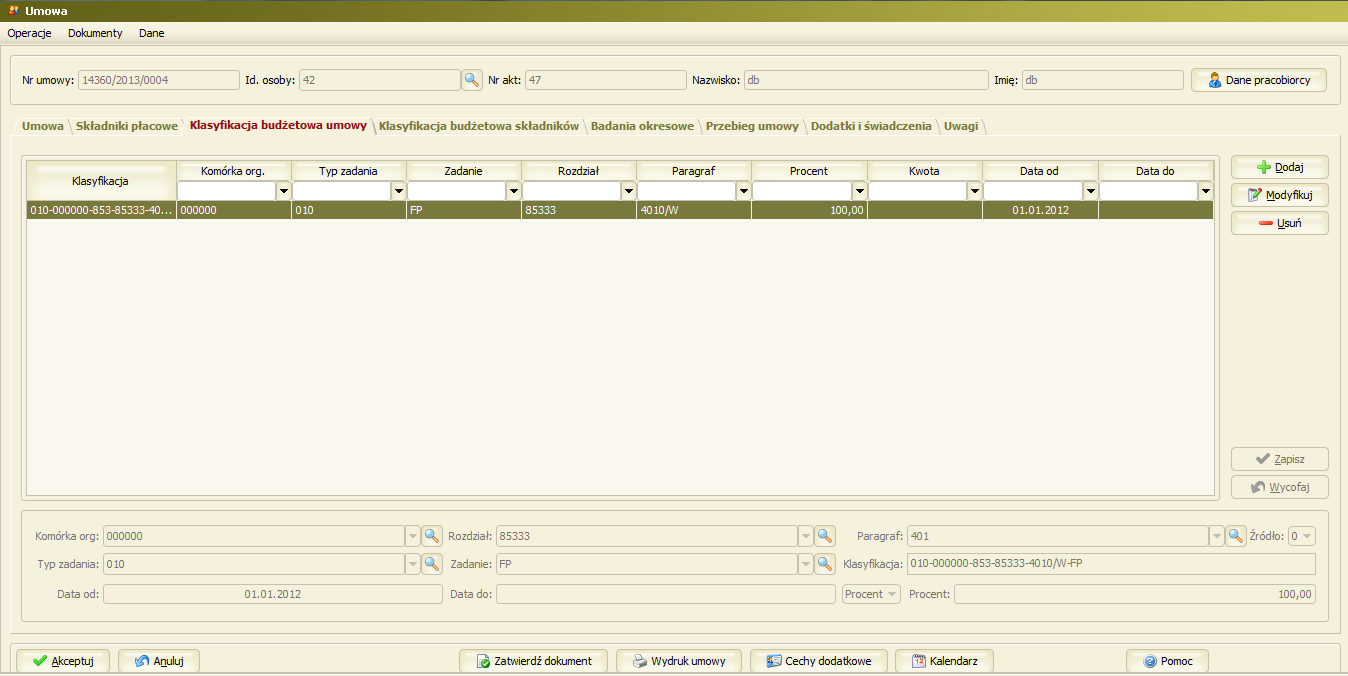This screenshot has height=676, width=1348.
Task: Click table cell 85333
Action: pos(579,211)
